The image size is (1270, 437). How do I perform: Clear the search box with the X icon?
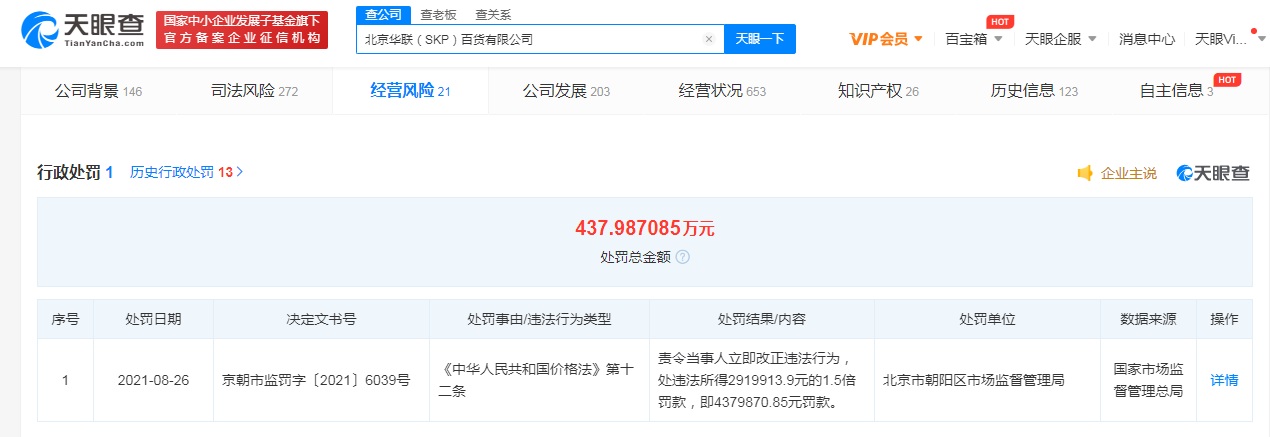709,39
